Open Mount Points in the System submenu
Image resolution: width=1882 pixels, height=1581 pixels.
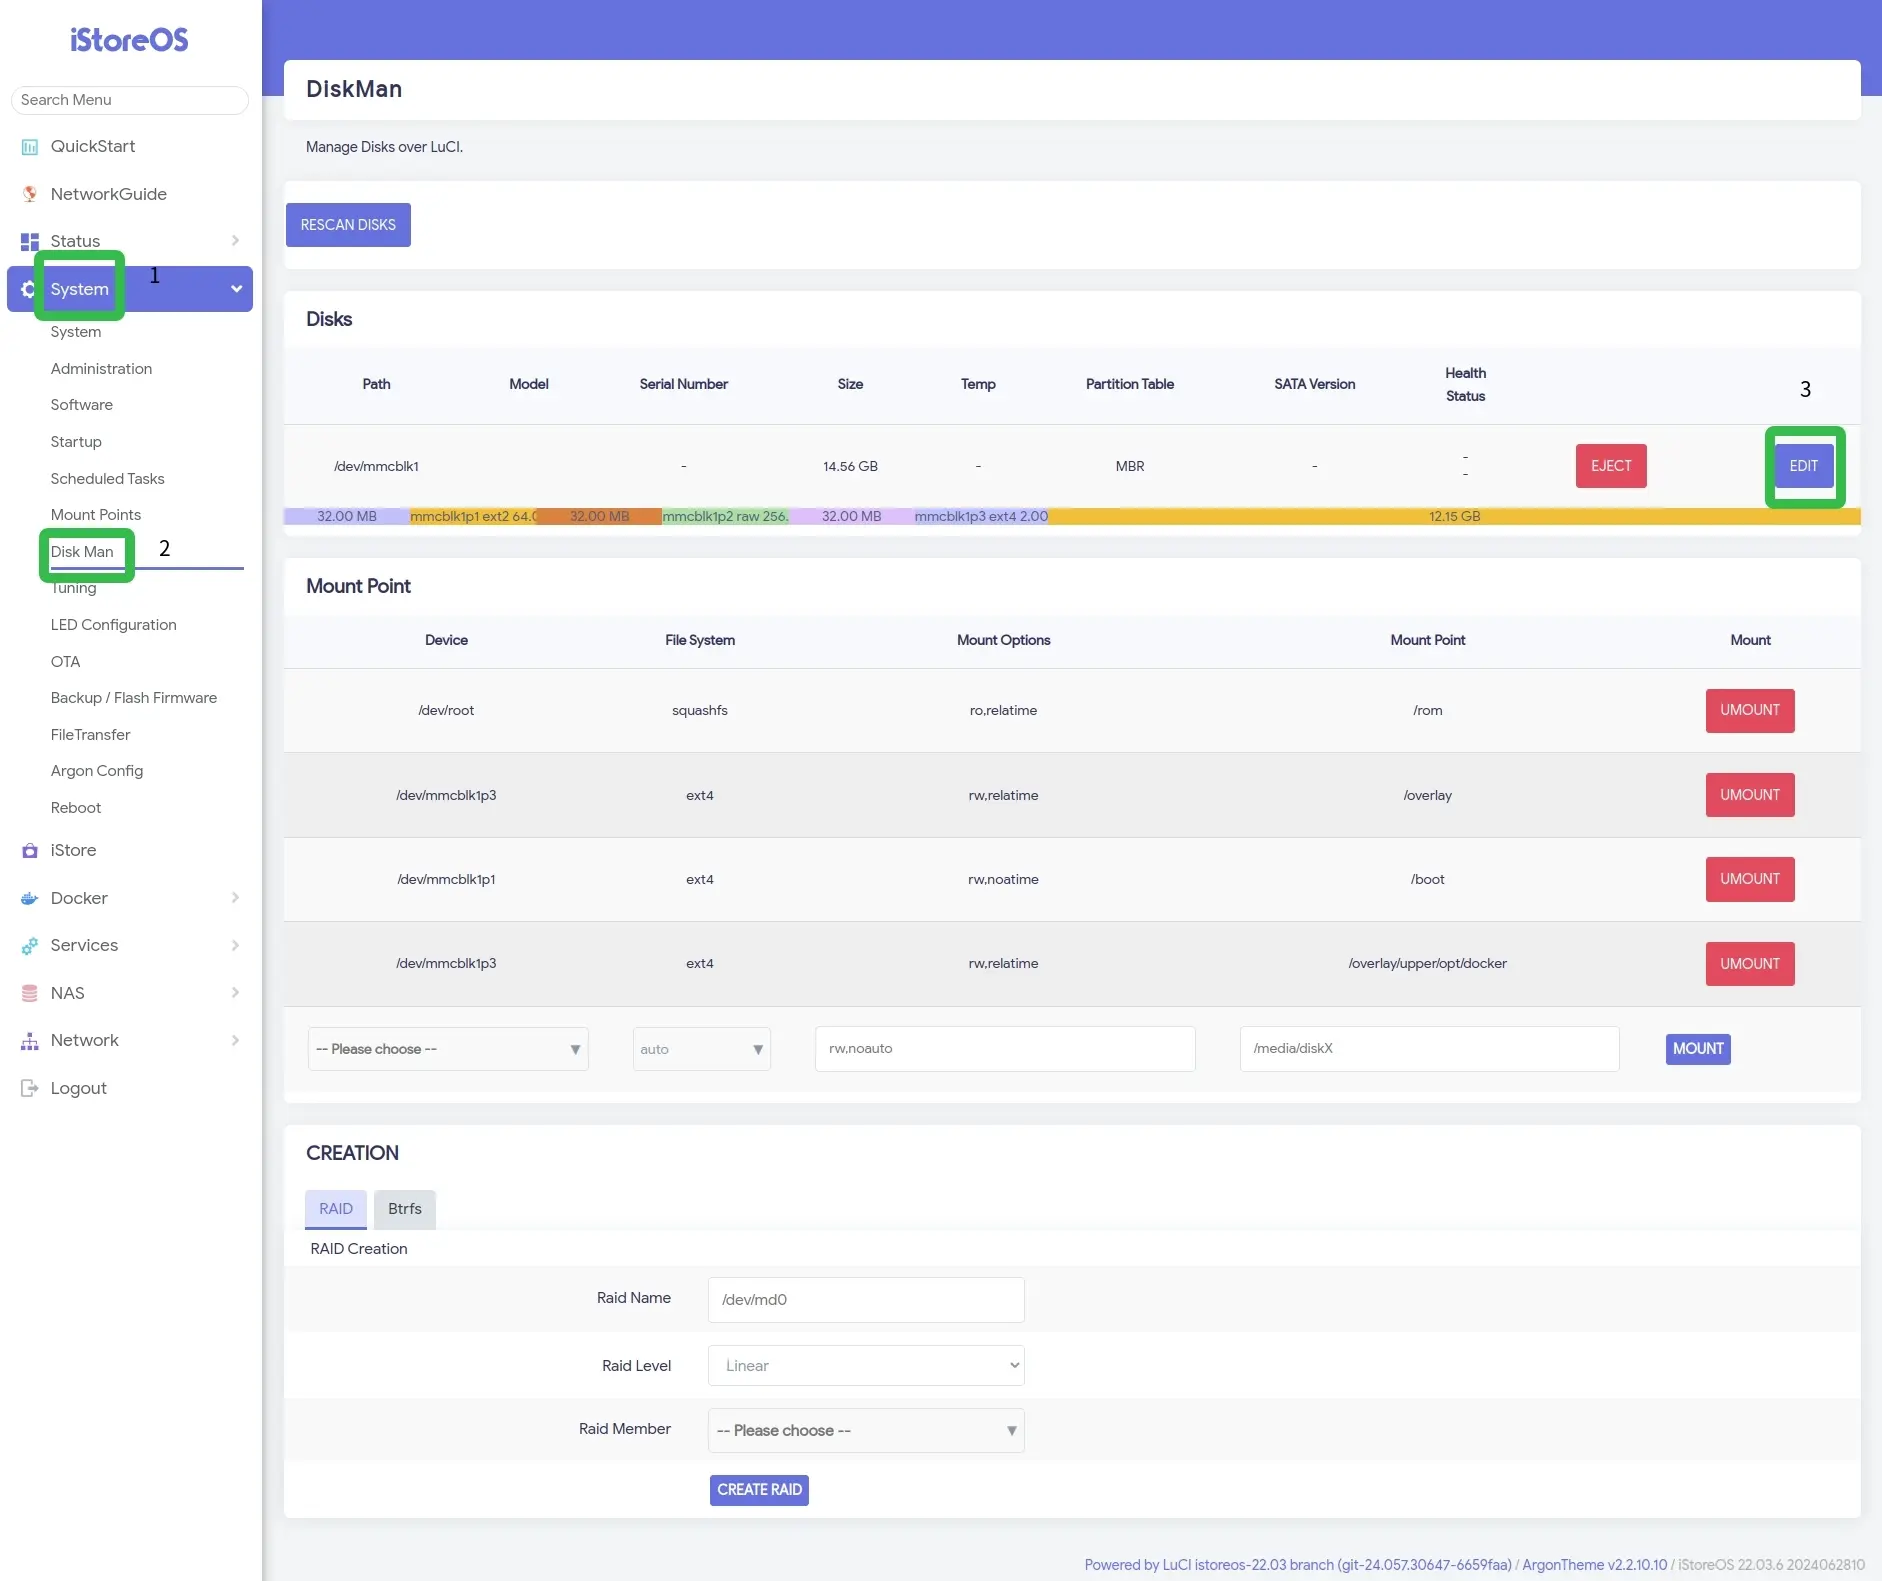(x=96, y=515)
